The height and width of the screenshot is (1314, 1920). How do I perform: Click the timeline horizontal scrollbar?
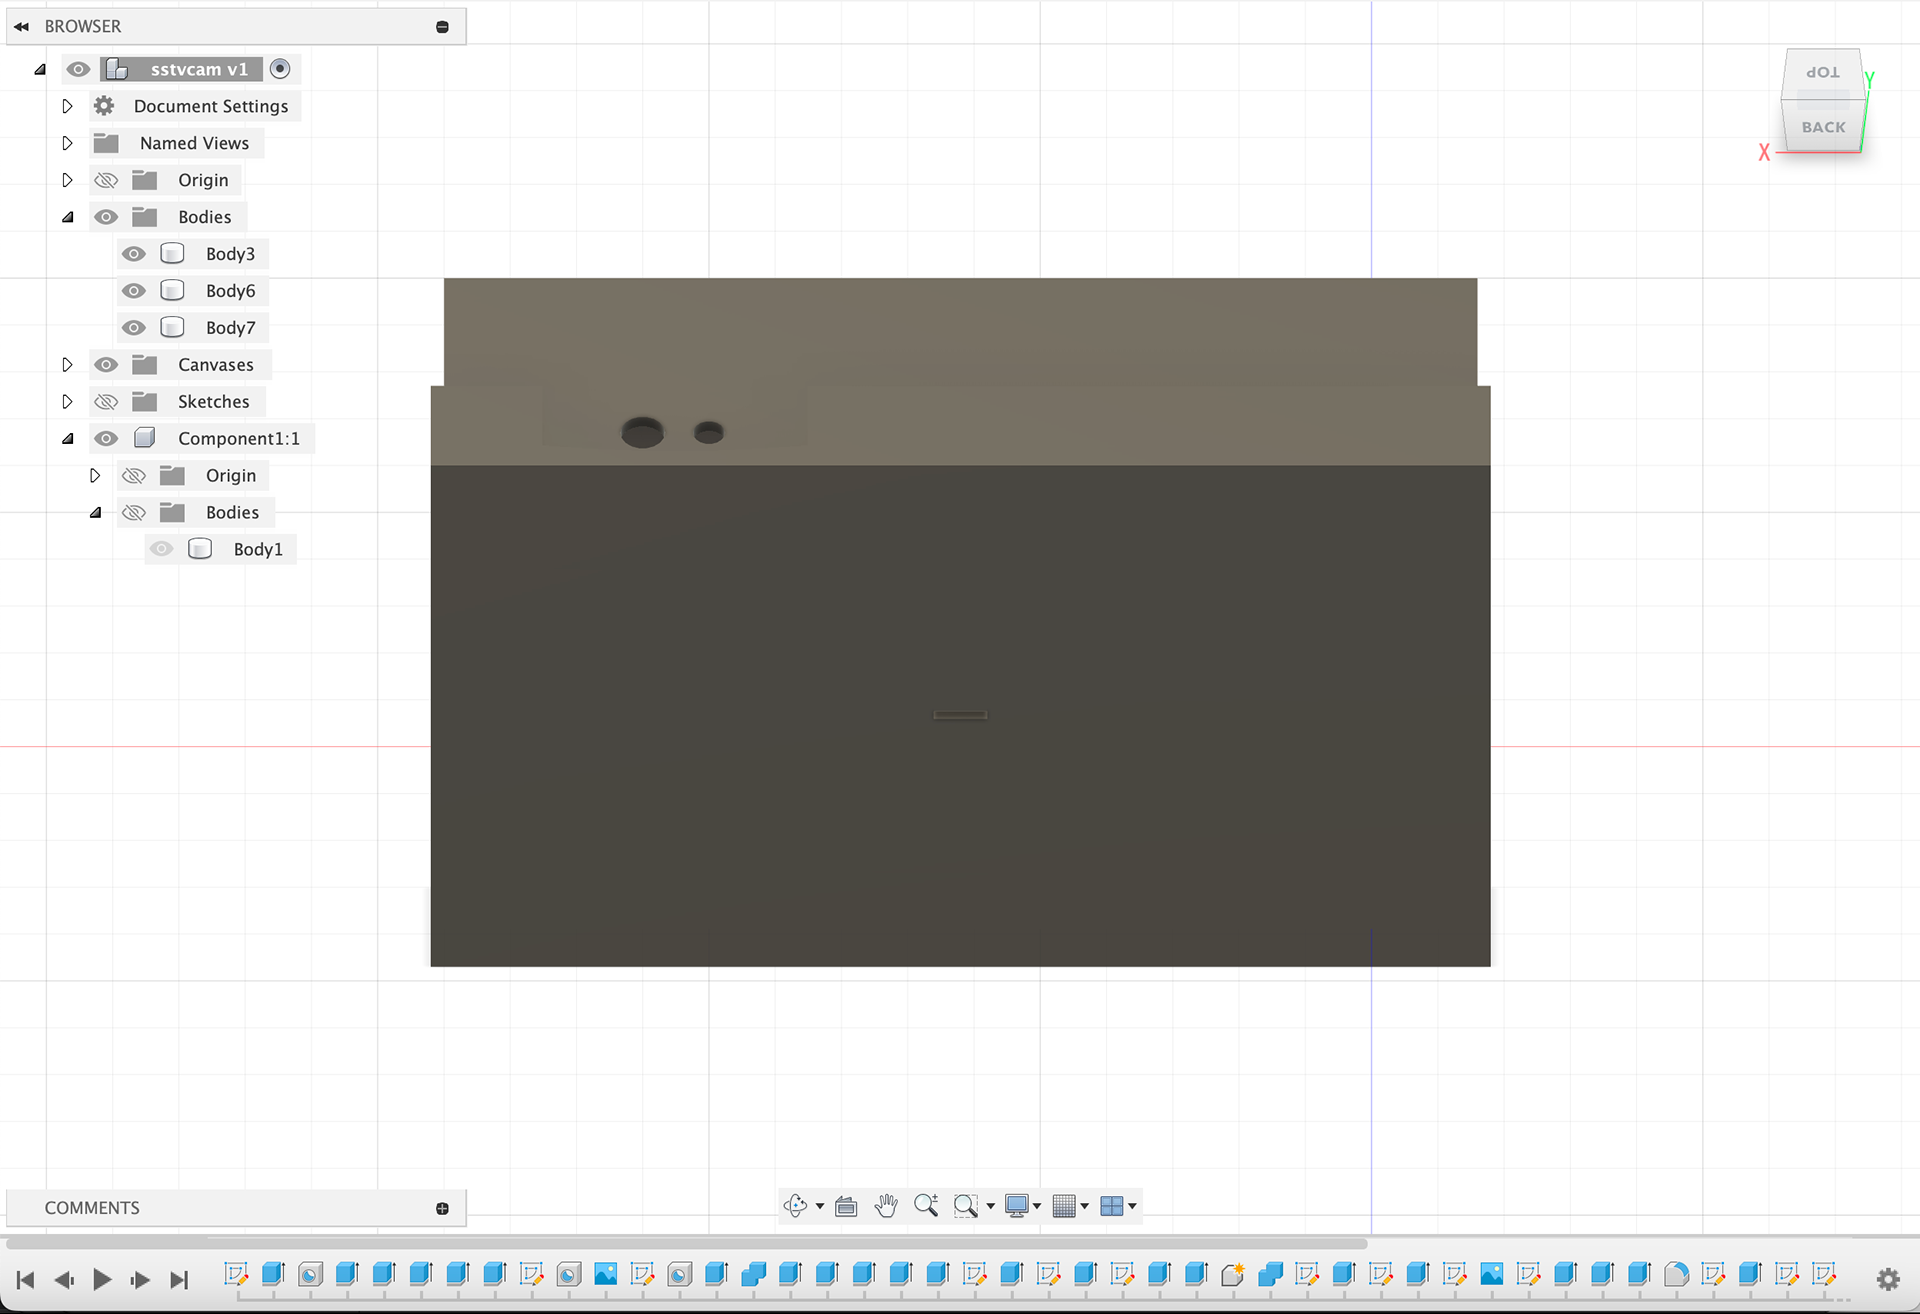686,1244
